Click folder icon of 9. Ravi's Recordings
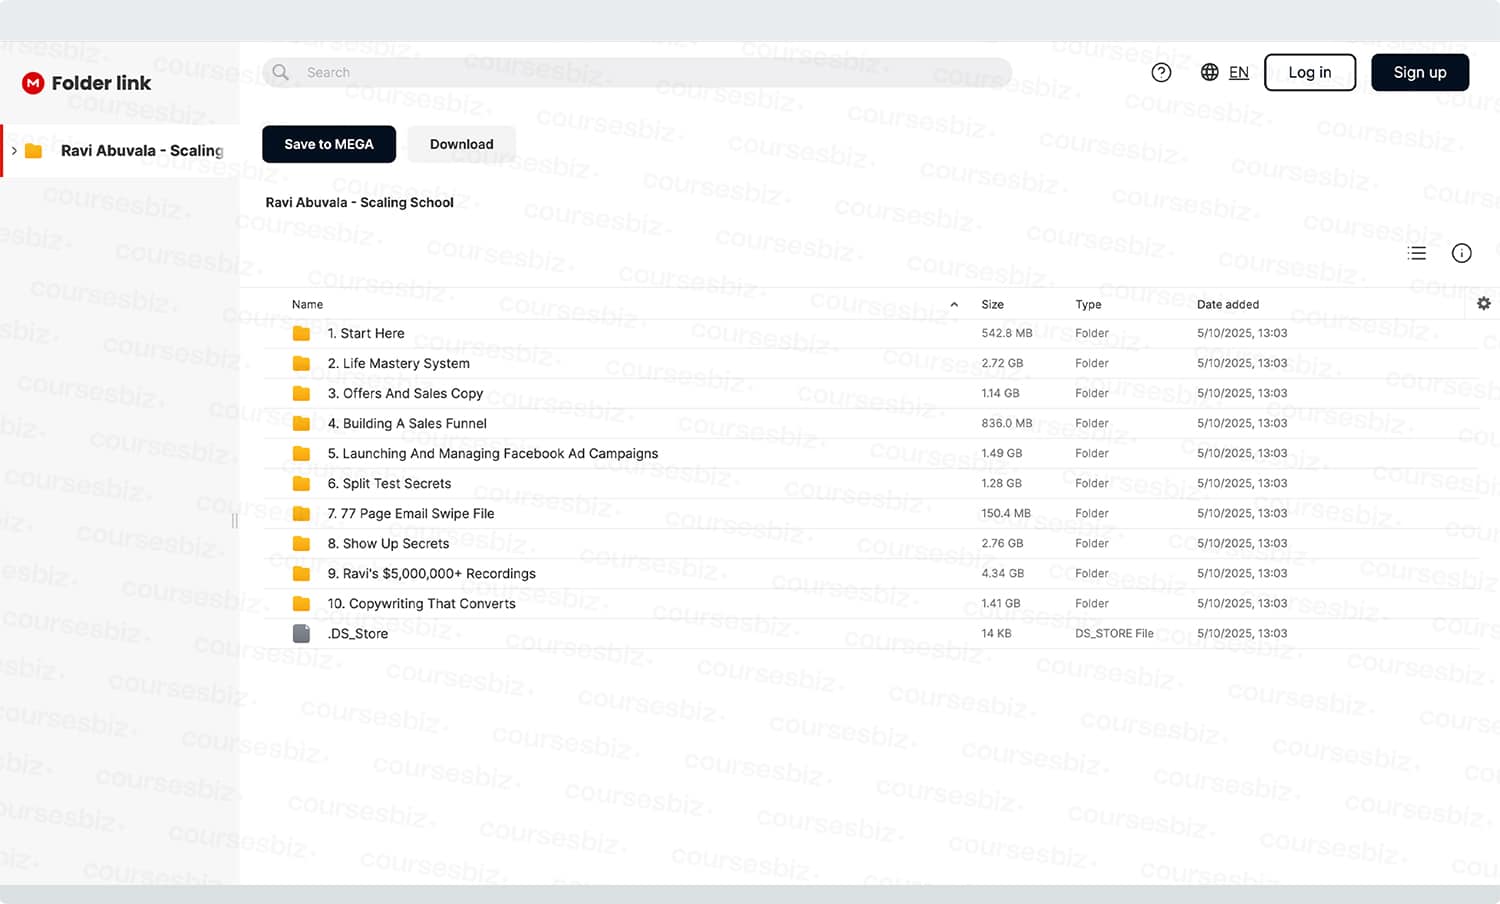The height and width of the screenshot is (904, 1500). click(301, 573)
